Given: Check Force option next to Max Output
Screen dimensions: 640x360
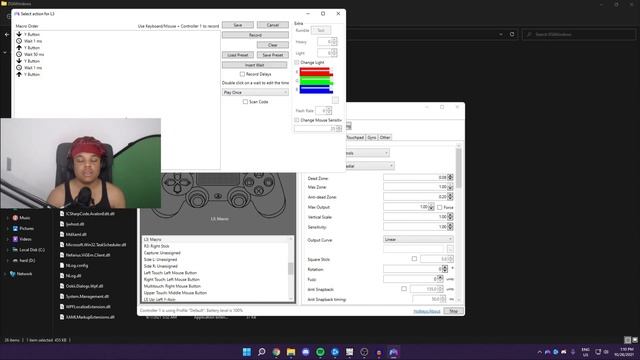Looking at the screenshot, I should click(440, 207).
